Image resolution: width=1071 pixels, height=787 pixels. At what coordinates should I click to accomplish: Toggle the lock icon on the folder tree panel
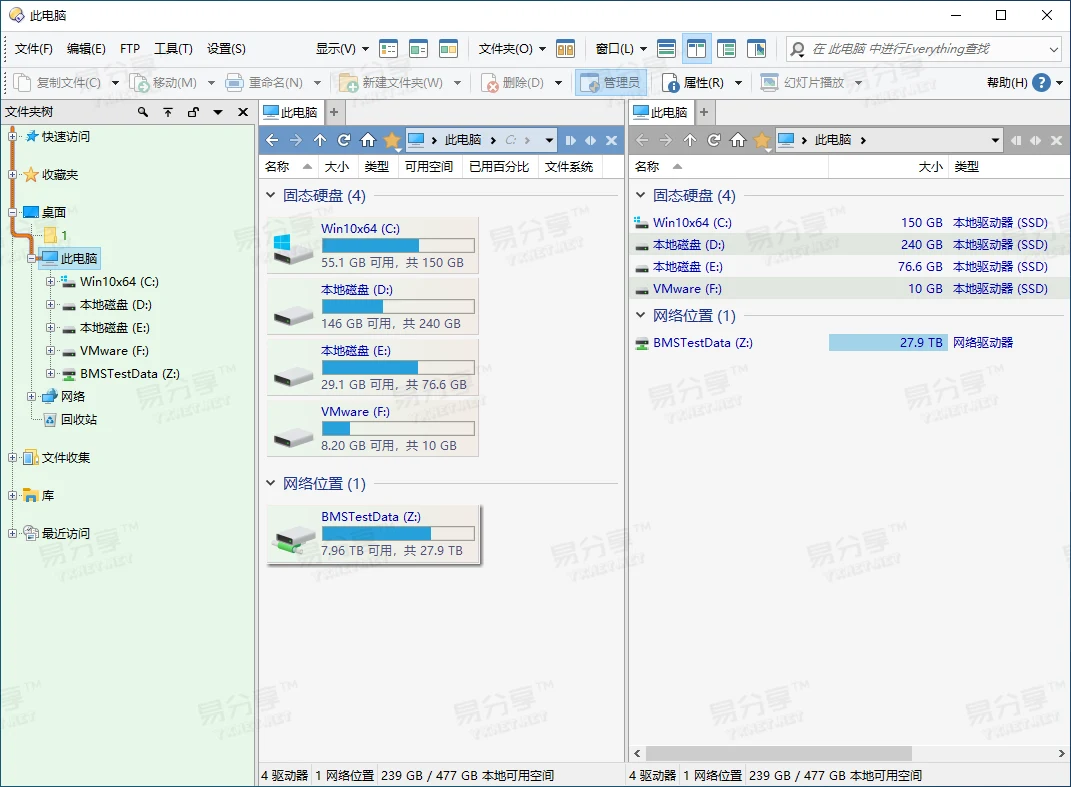[x=192, y=111]
